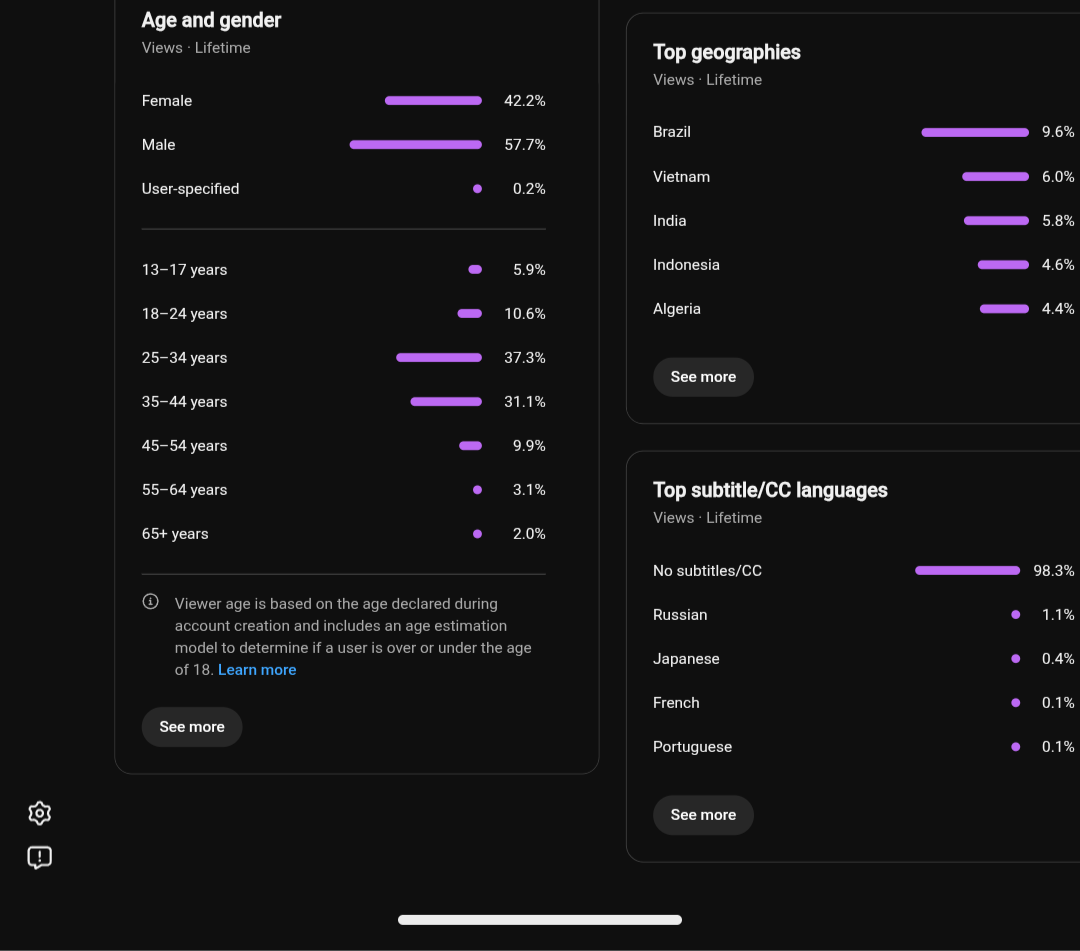Select the 35–44 years row bar

click(446, 401)
